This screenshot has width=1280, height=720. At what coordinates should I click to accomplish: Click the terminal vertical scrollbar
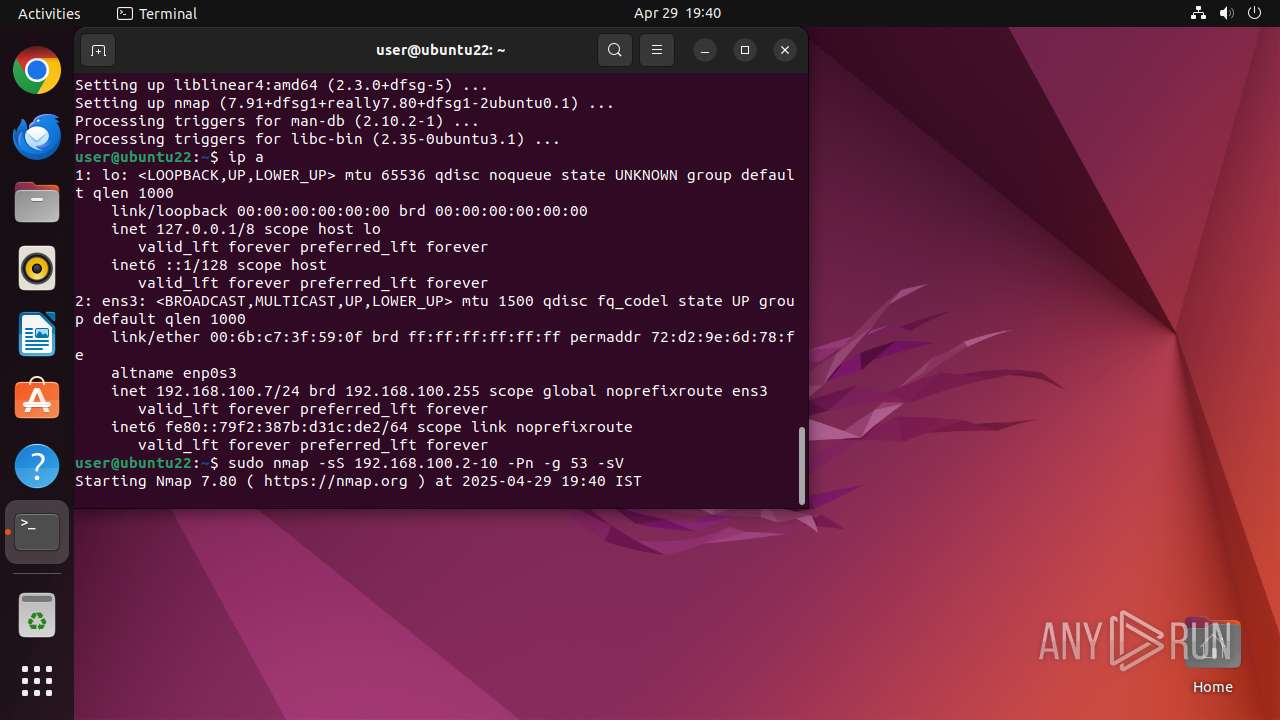802,466
